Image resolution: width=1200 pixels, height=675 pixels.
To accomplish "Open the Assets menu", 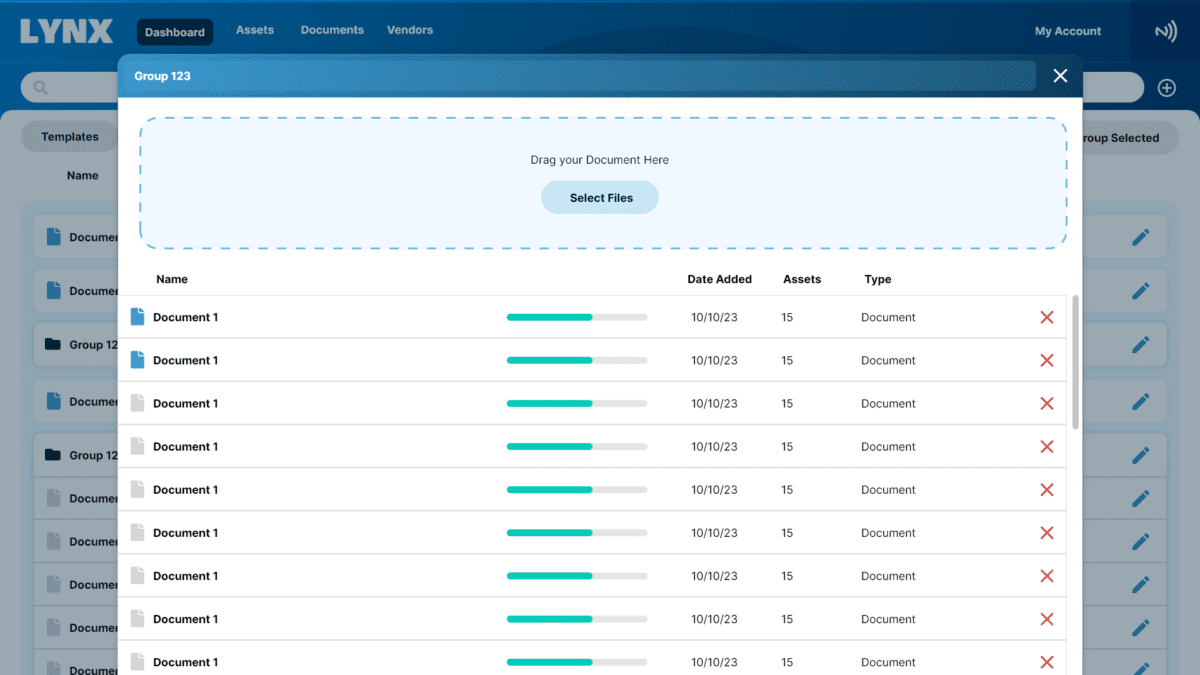I will click(255, 30).
